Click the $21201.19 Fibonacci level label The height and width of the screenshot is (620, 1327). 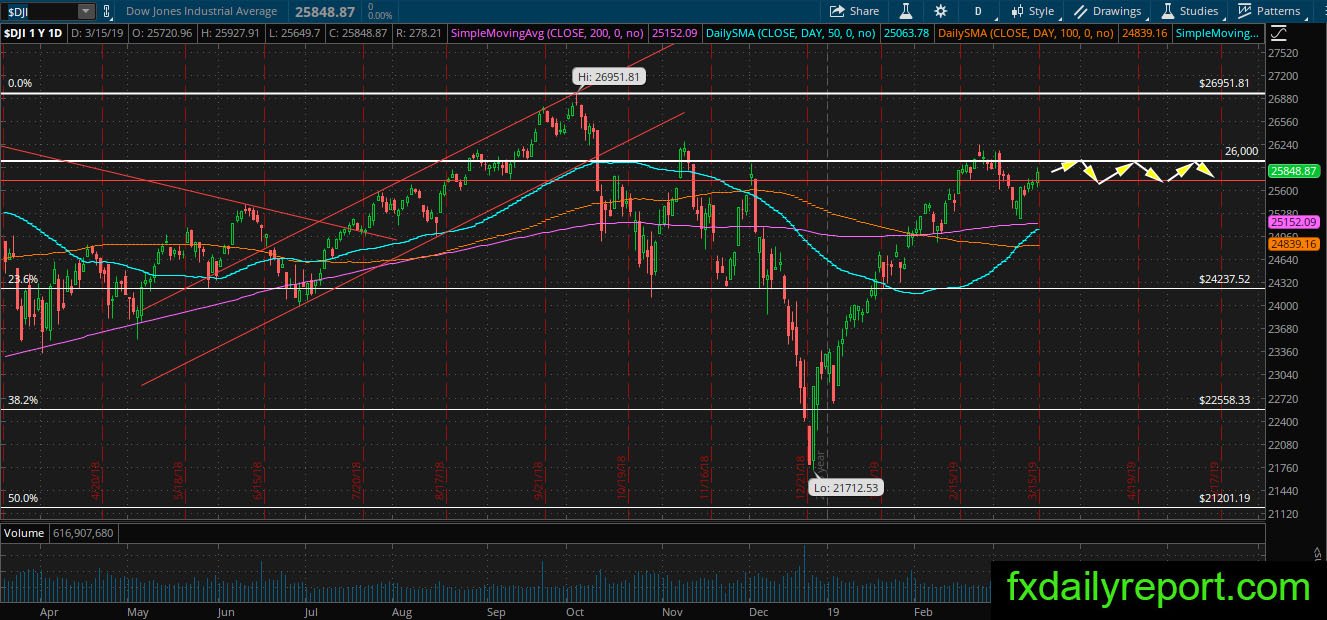click(1225, 497)
